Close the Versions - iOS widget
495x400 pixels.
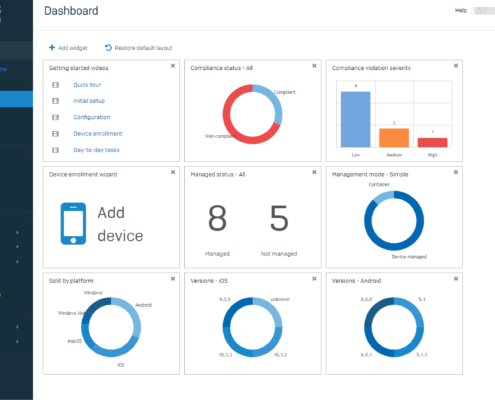[314, 278]
